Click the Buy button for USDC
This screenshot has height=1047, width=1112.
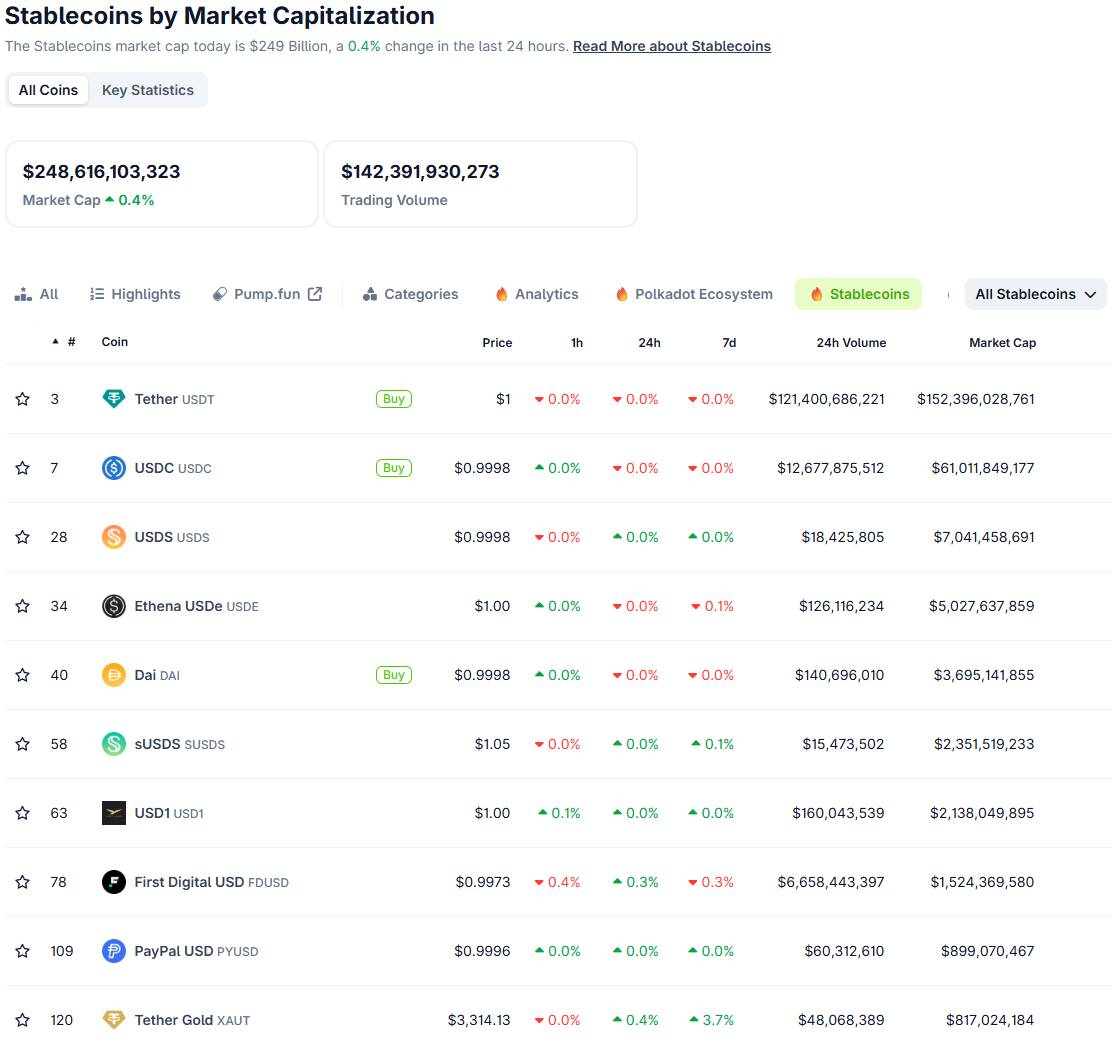(394, 467)
